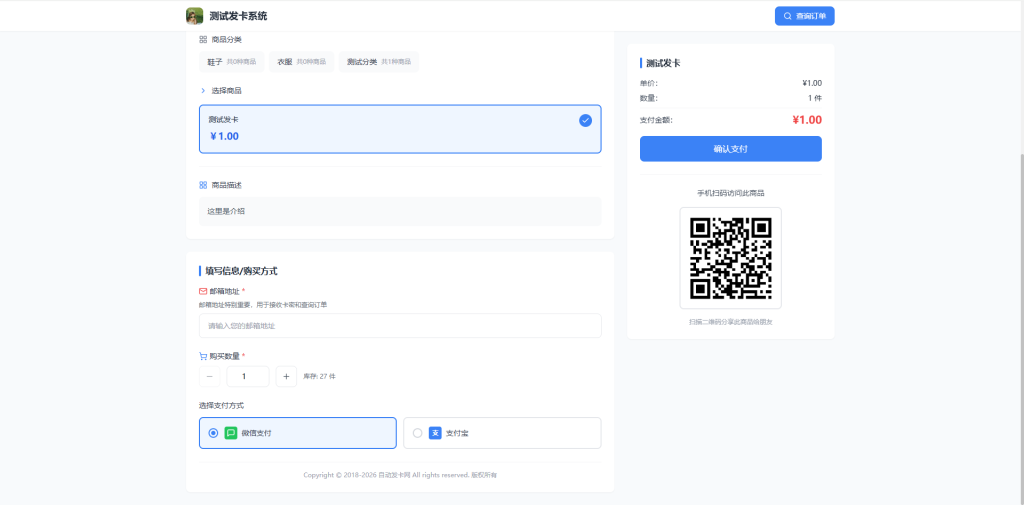Click the 选择支付方式 label
Image resolution: width=1024 pixels, height=505 pixels.
point(221,406)
